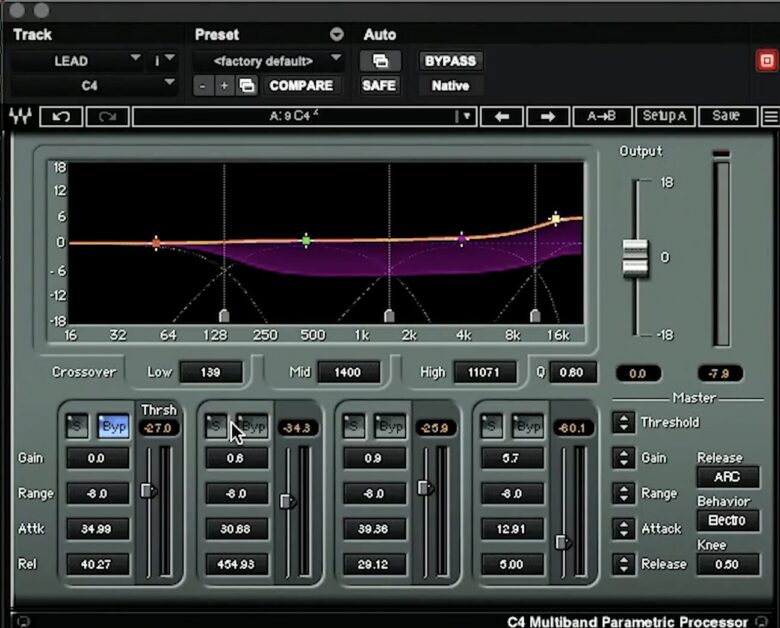780x628 pixels.
Task: Open the C4 plugin selector dropdown
Action: pos(95,86)
